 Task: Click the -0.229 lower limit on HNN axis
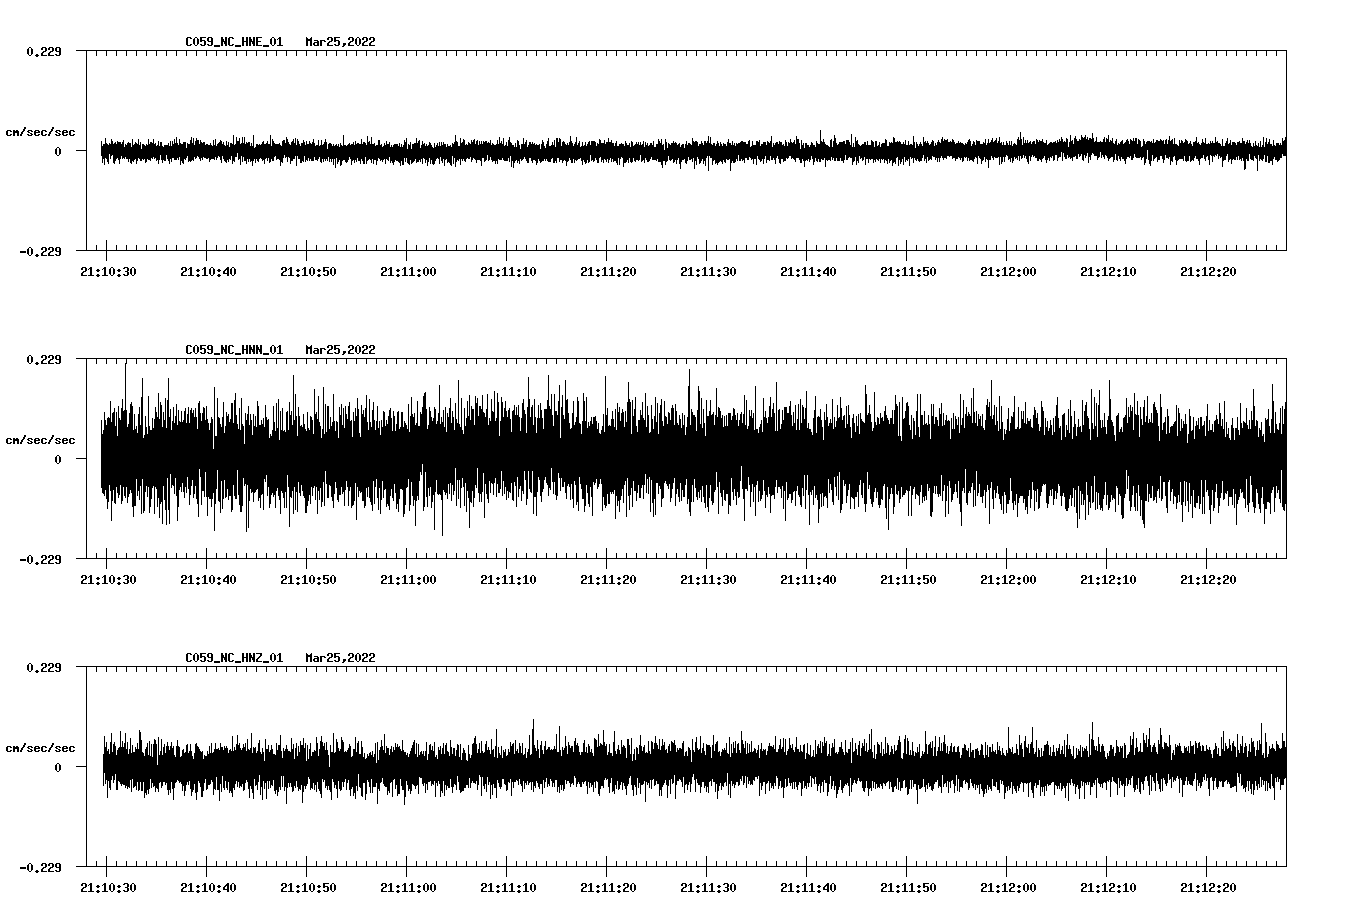pos(40,559)
